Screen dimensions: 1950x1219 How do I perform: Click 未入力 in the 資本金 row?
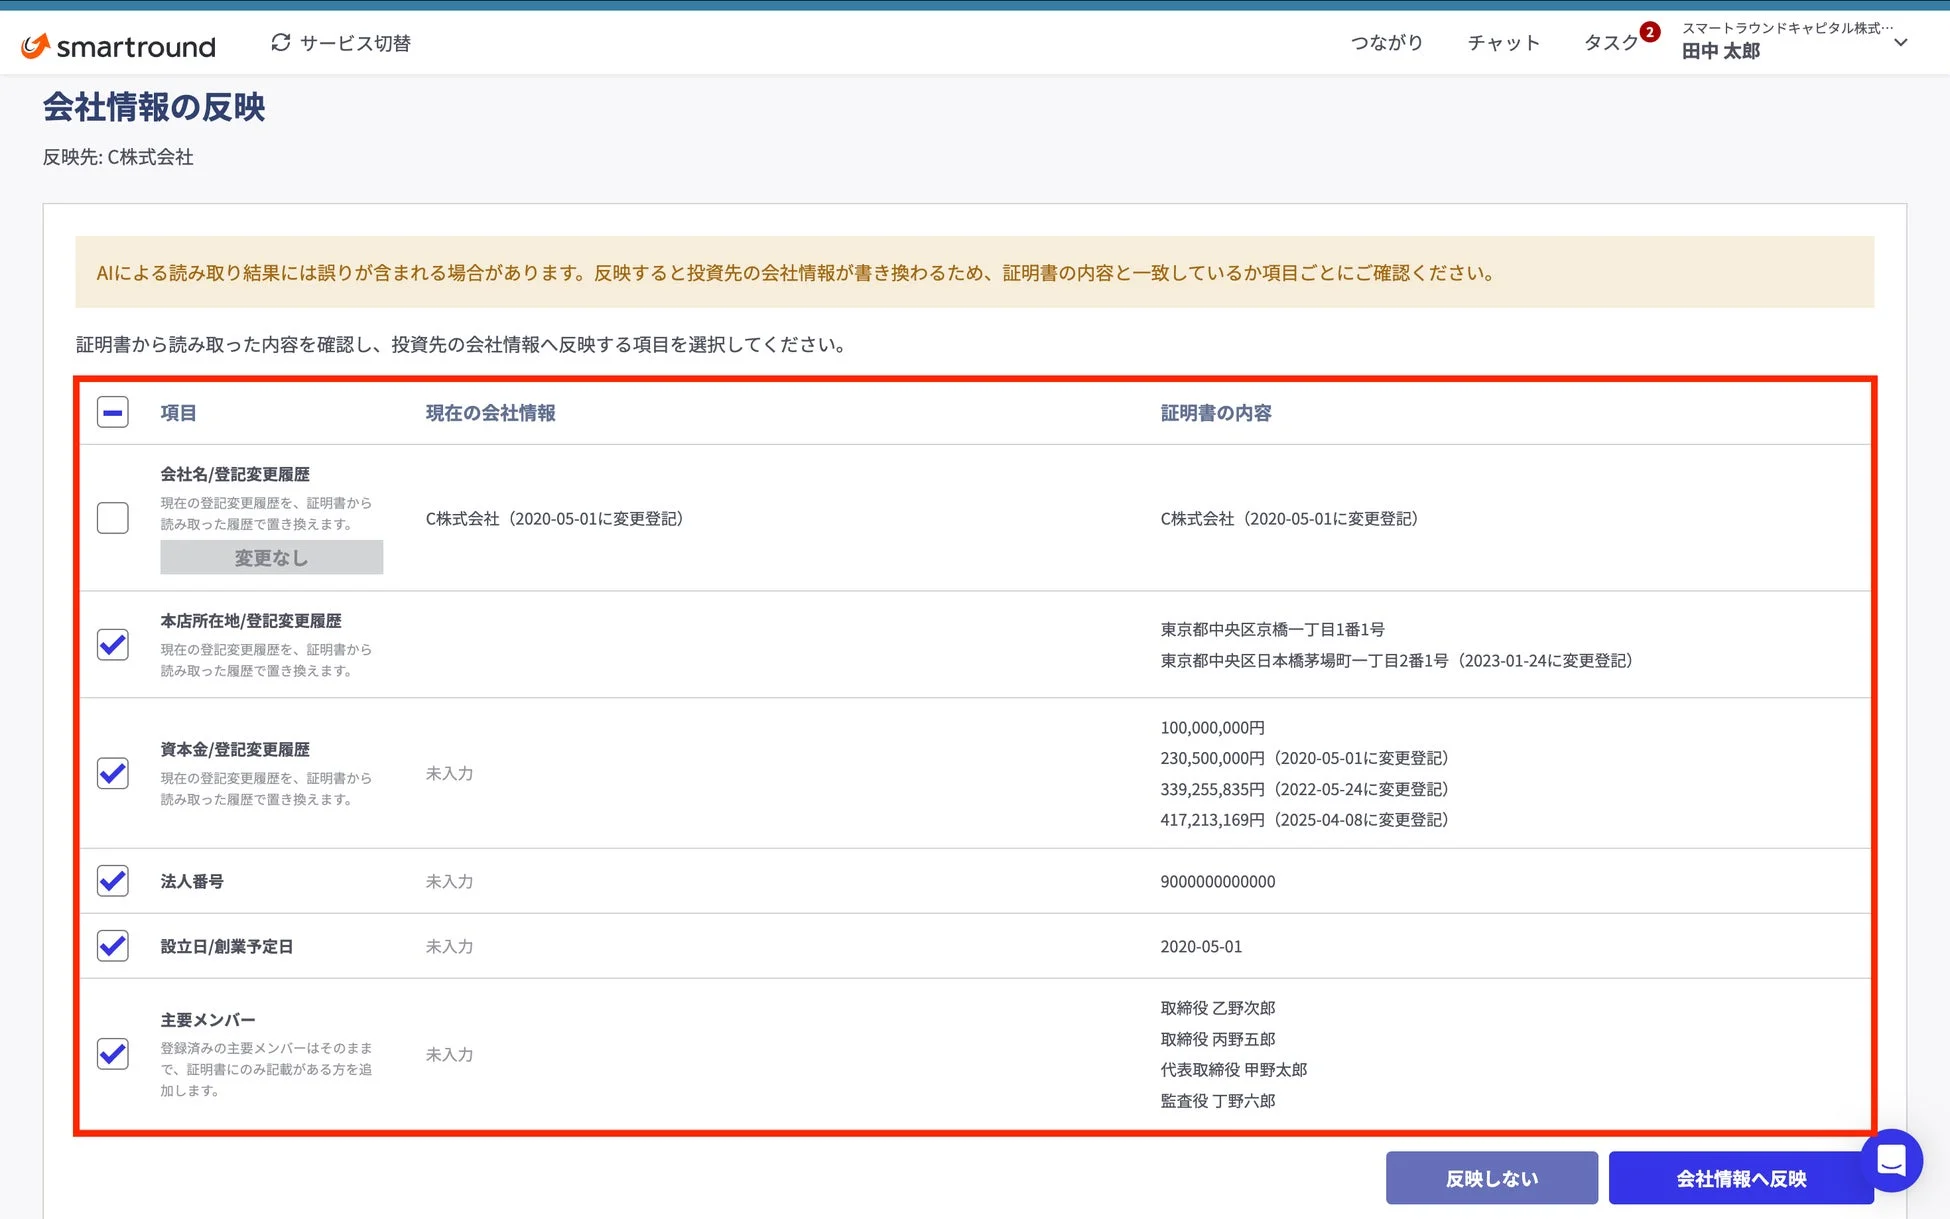pyautogui.click(x=449, y=774)
